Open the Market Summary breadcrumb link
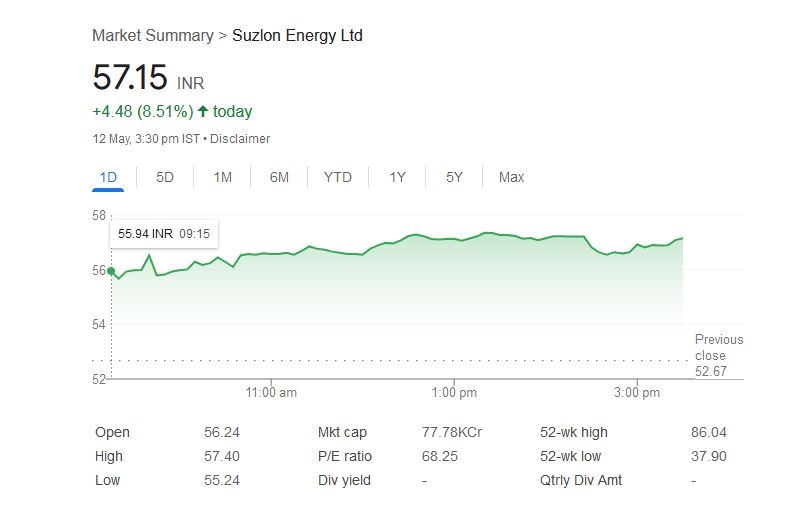This screenshot has height=511, width=792. [x=153, y=36]
